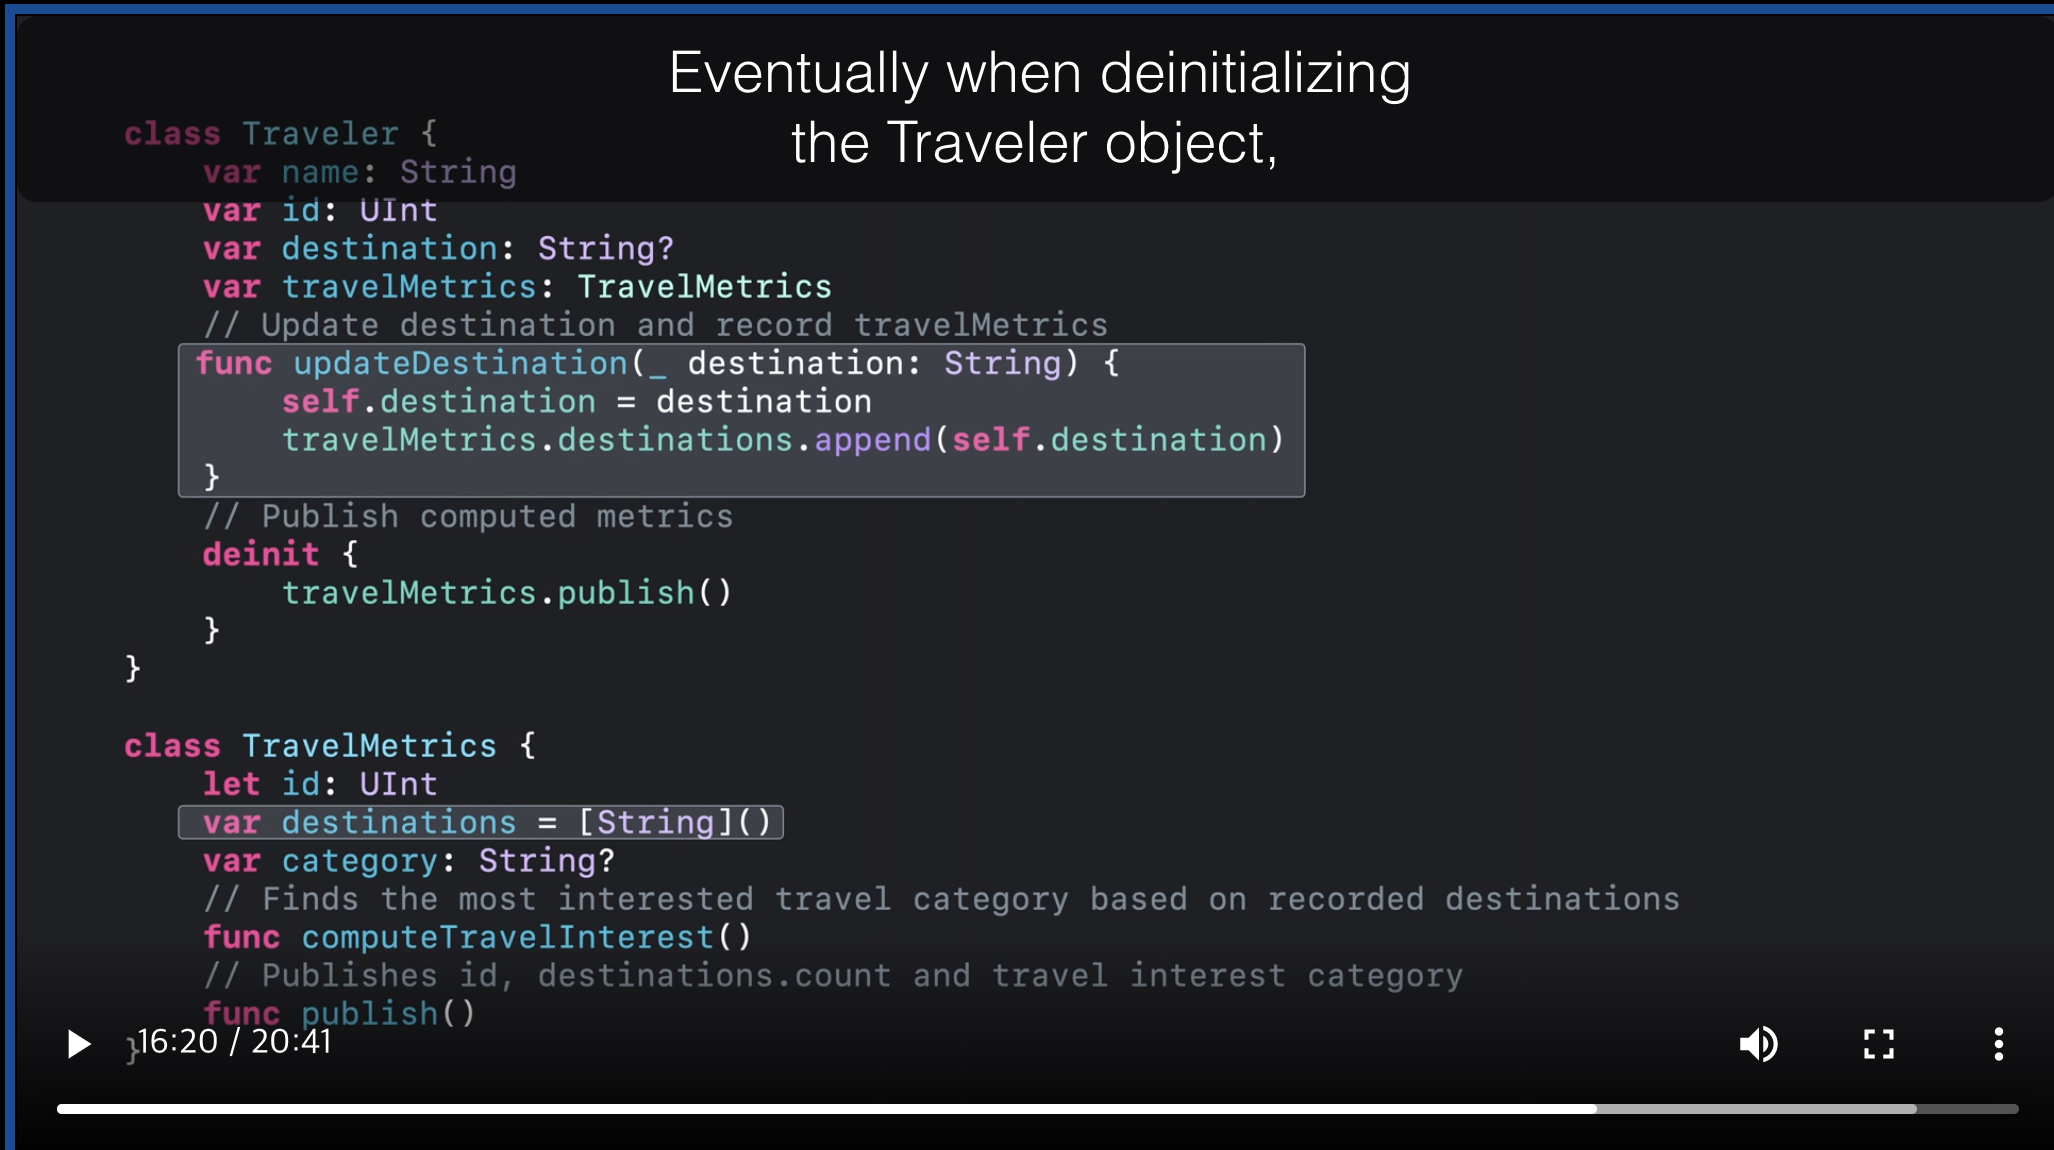This screenshot has width=2054, height=1150.
Task: Click the unbuffered end of the timeline
Action: [1970, 1109]
